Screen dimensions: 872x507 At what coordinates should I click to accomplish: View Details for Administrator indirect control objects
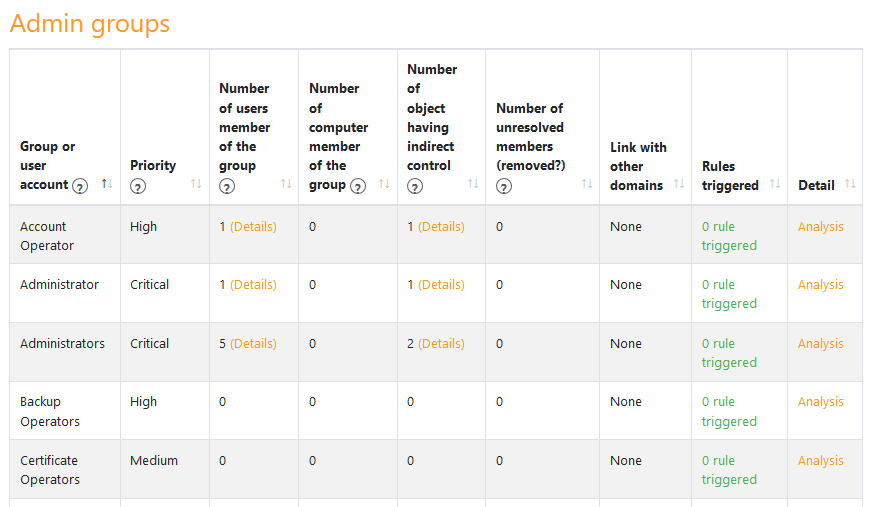(442, 285)
